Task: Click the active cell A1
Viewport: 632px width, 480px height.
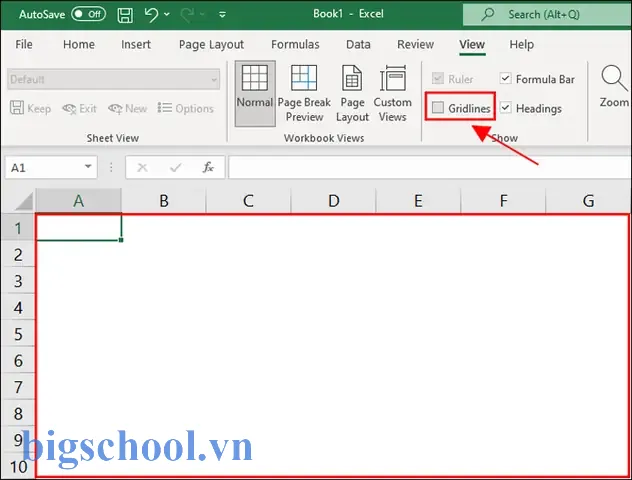Action: tap(79, 228)
